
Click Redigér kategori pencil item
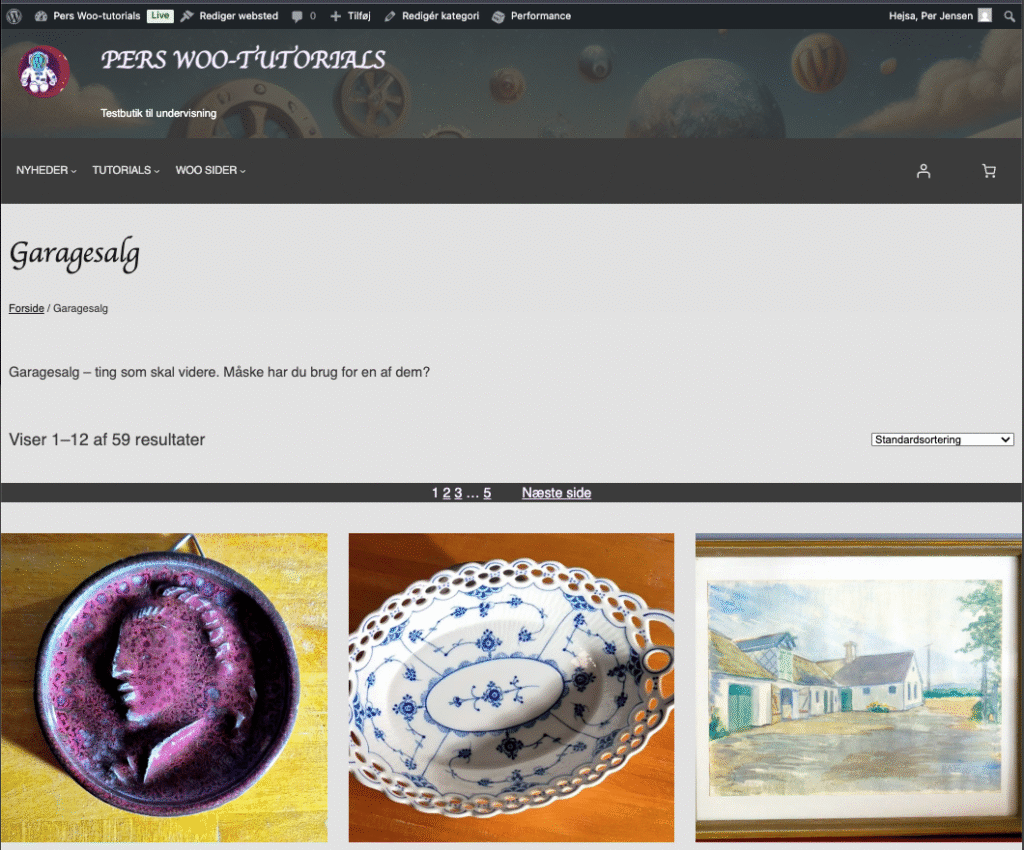point(432,16)
